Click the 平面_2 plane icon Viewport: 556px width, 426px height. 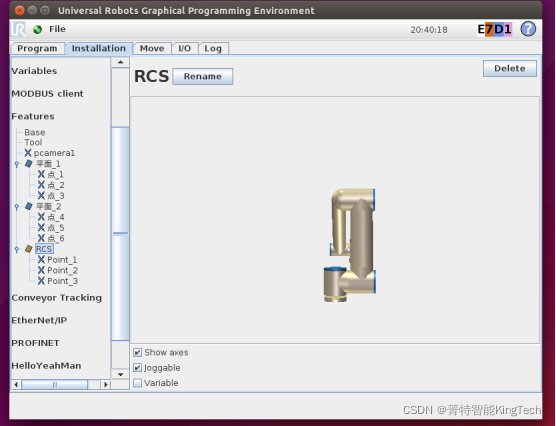(x=29, y=206)
